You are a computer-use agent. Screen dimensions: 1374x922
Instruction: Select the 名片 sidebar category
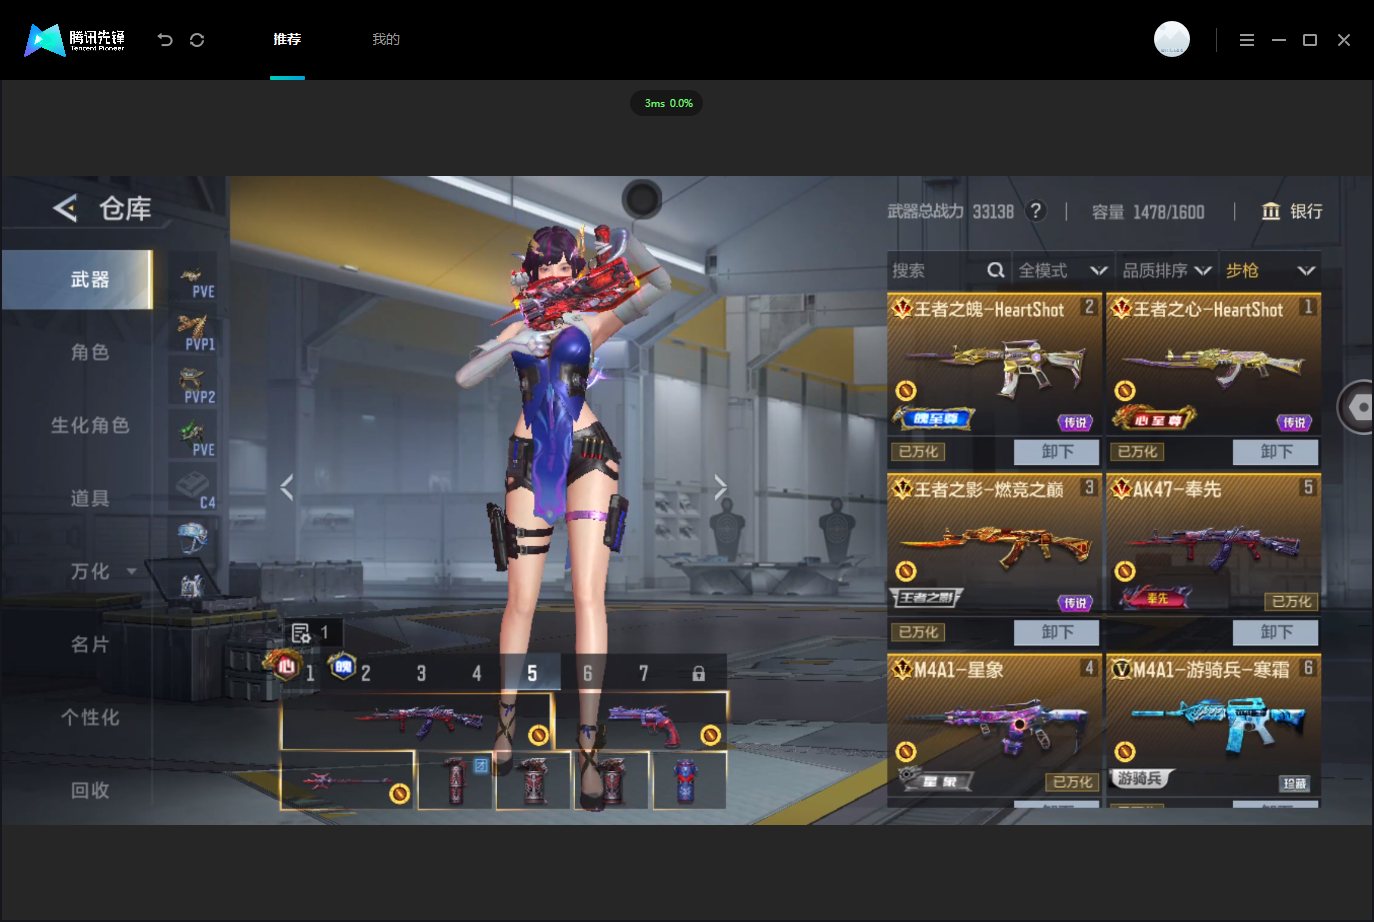pos(90,644)
